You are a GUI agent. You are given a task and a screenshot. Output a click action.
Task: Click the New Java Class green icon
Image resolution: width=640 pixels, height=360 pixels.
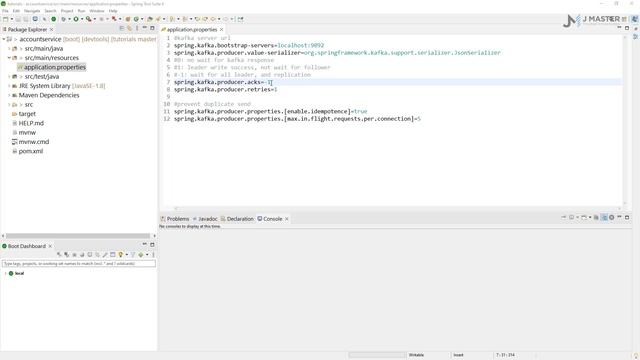point(136,19)
